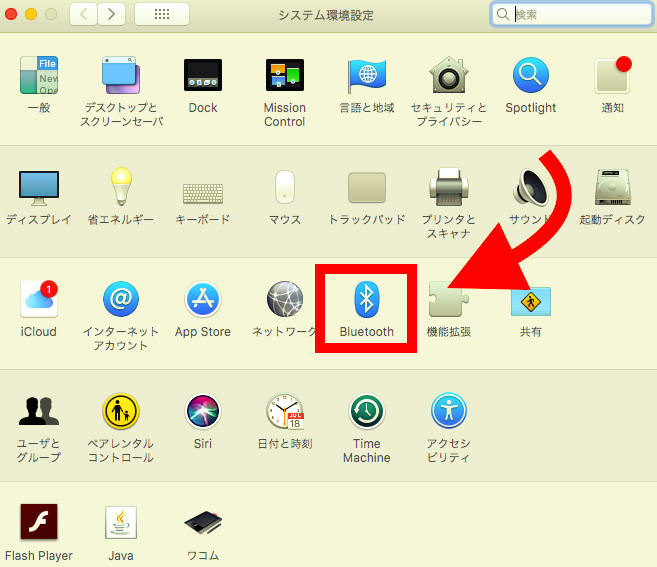Viewport: 657px width, 567px height.
Task: Minimize the システム環境設定 window
Action: pos(31,14)
